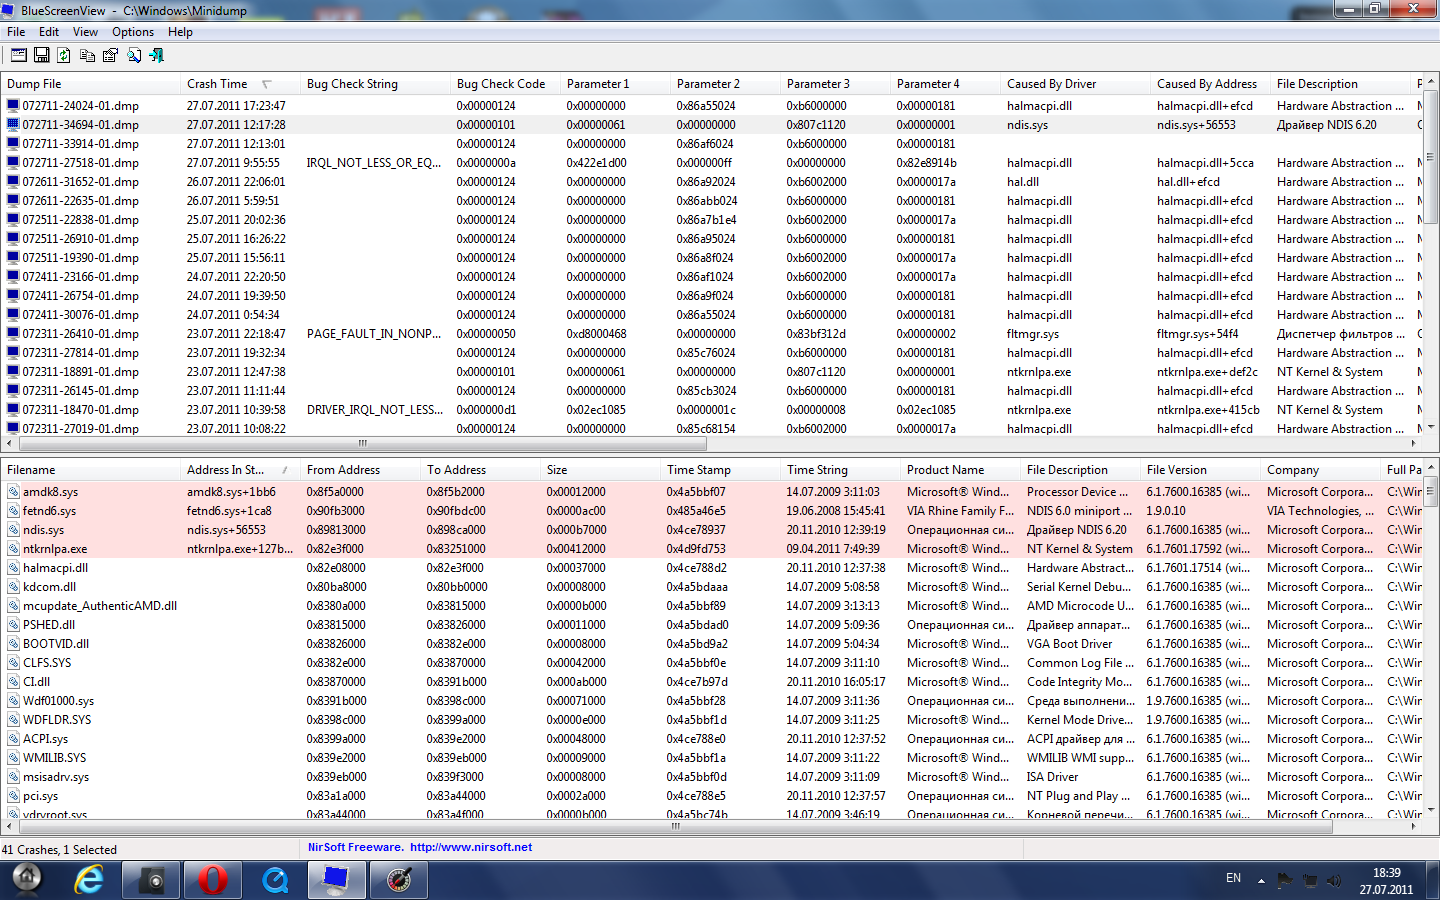Click the Save (floppy disk) toolbar icon

pos(42,56)
